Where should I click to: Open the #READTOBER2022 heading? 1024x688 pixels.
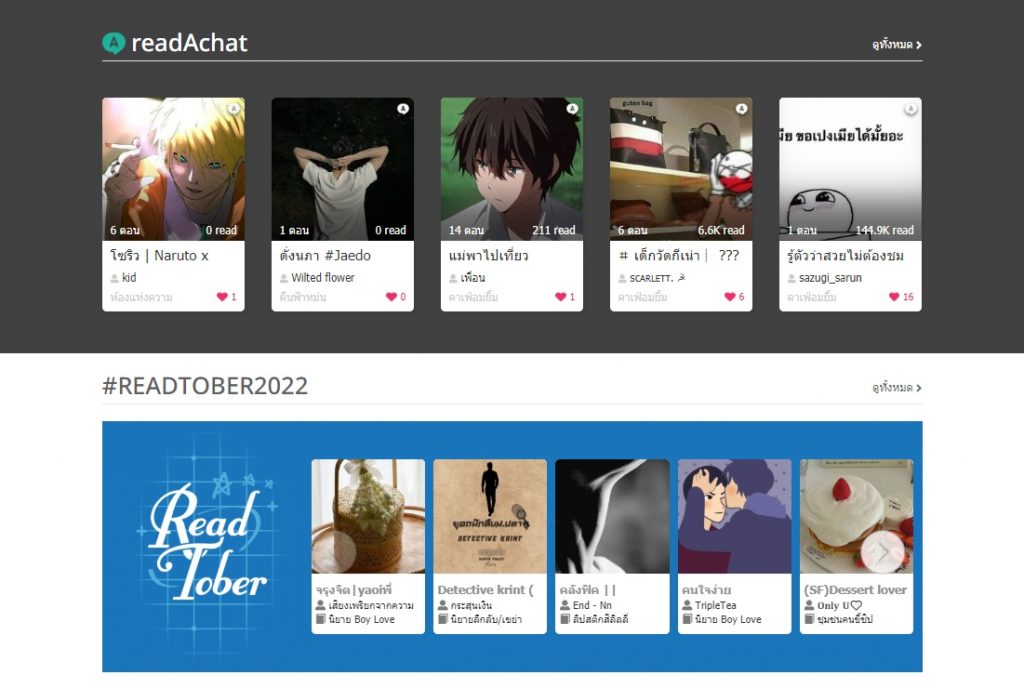(205, 387)
